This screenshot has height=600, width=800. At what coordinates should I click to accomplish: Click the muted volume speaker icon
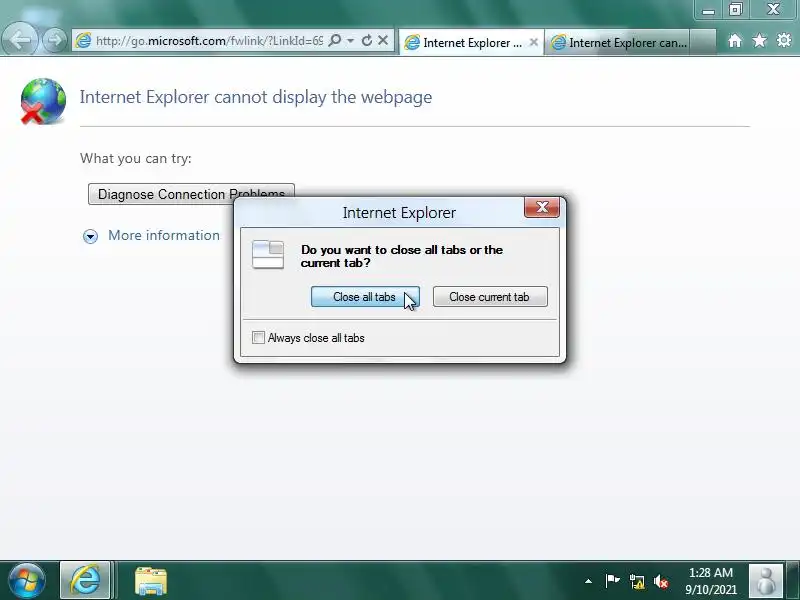tap(661, 581)
